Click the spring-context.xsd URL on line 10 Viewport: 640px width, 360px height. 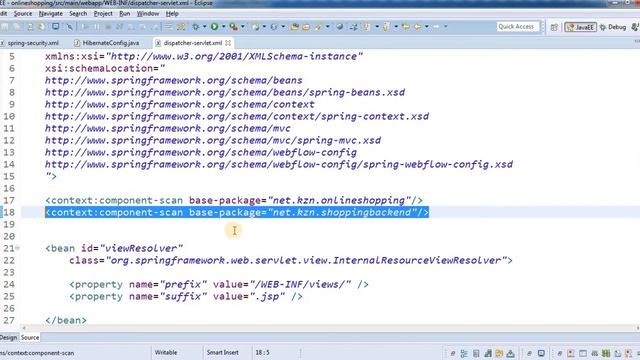pos(237,116)
